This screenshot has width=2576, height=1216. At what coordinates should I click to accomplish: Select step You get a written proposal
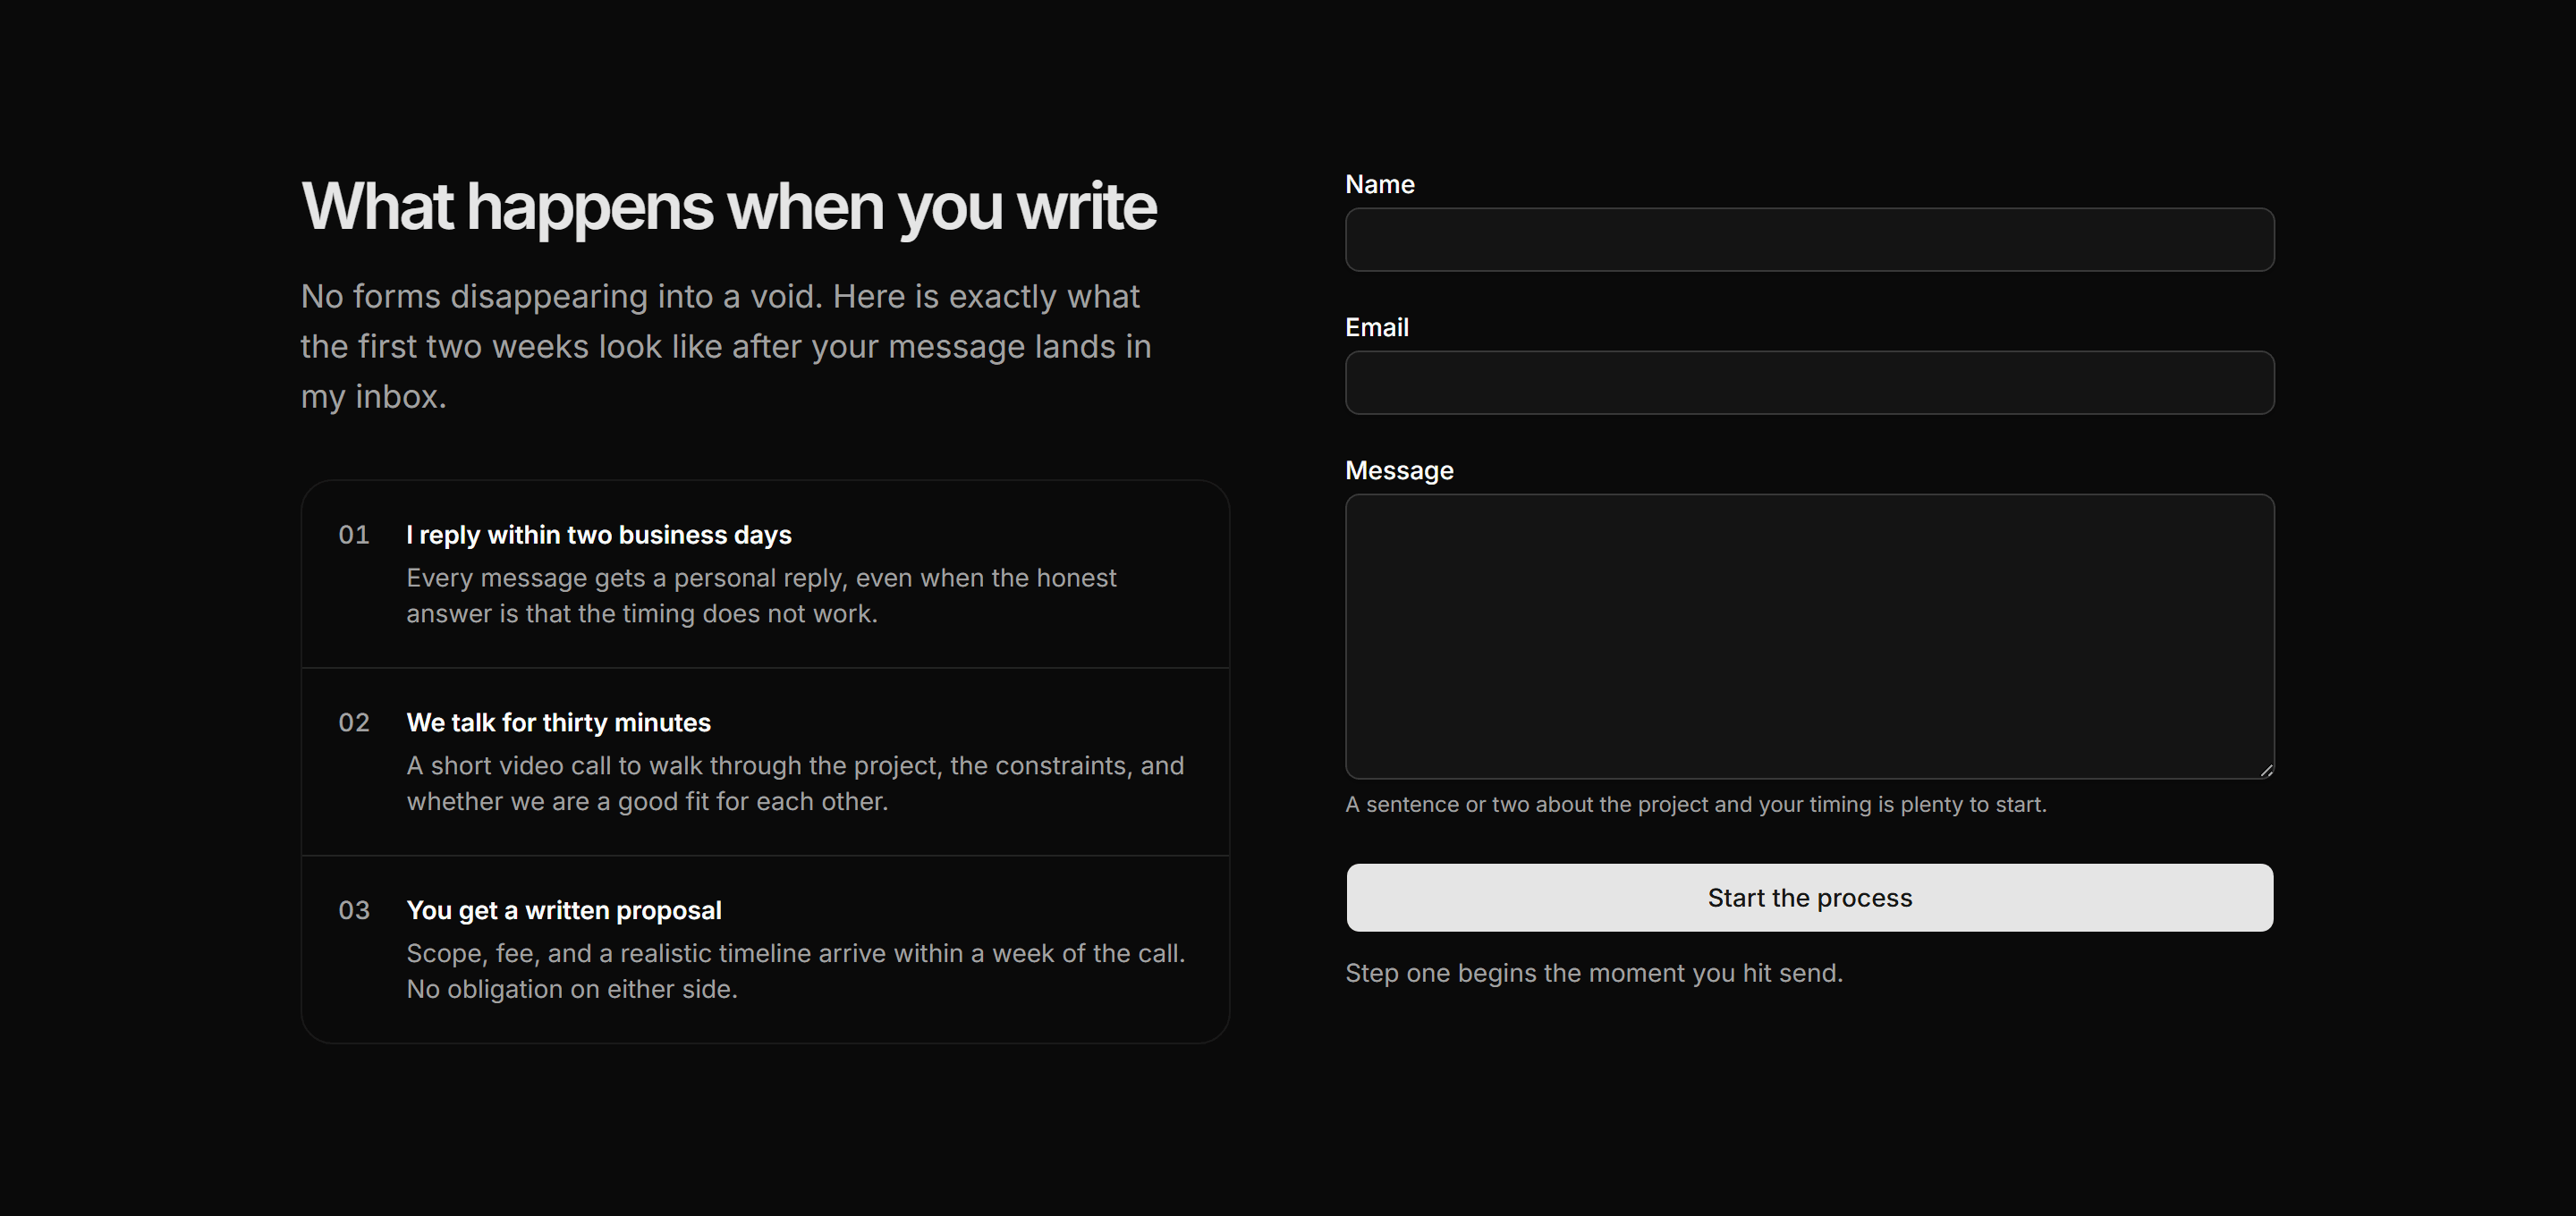pyautogui.click(x=765, y=949)
